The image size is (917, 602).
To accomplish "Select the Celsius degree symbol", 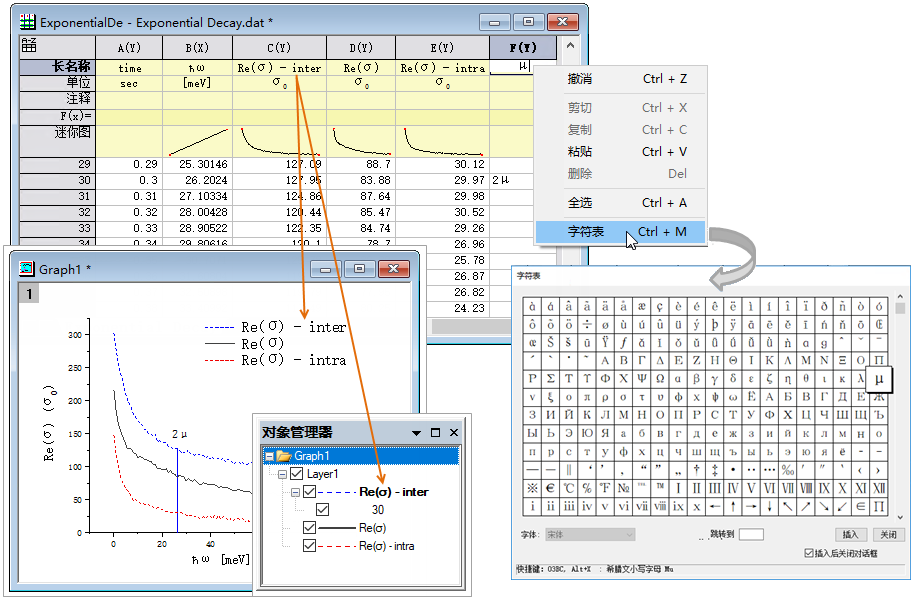I will pyautogui.click(x=569, y=488).
